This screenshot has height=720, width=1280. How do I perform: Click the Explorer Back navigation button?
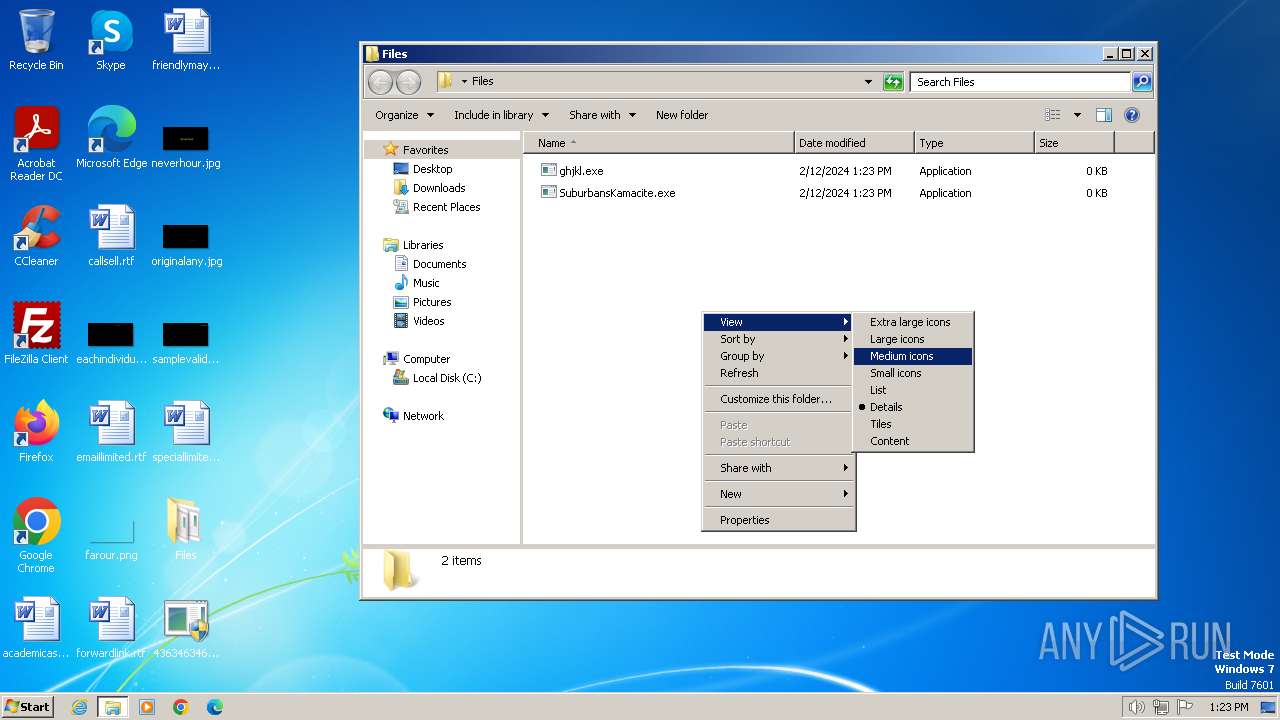[381, 82]
